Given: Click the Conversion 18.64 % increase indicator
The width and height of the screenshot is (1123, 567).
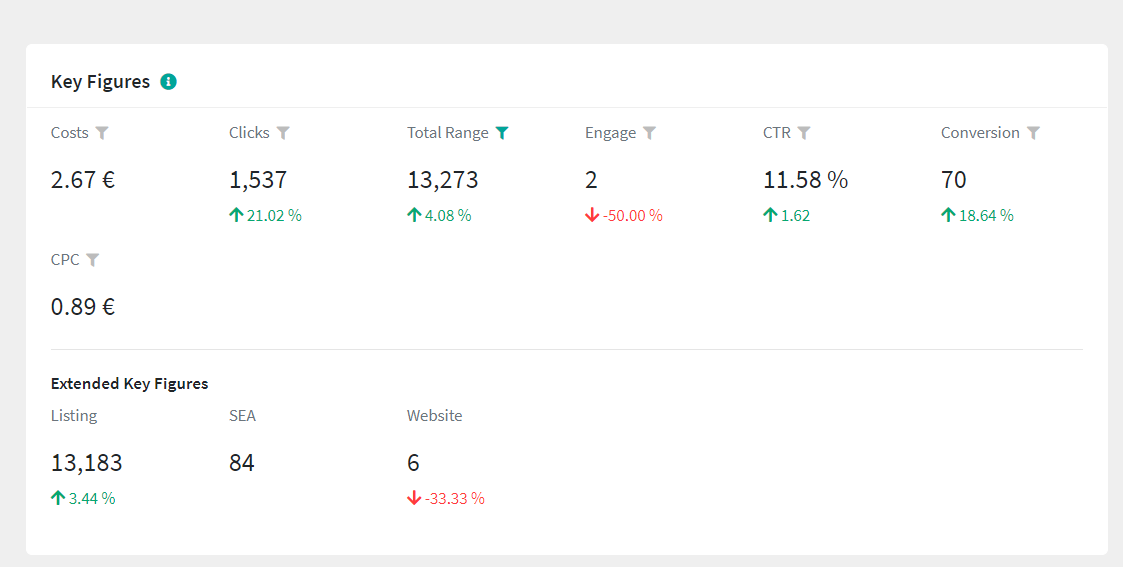Looking at the screenshot, I should click(x=977, y=215).
